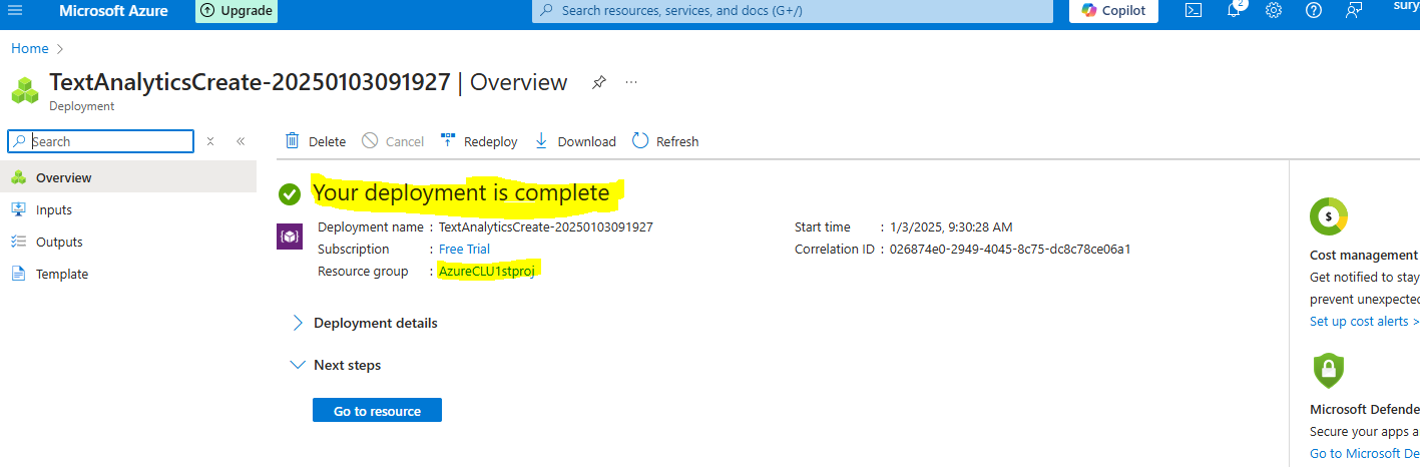
Task: Open Cloud Shell icon
Action: 1193,11
